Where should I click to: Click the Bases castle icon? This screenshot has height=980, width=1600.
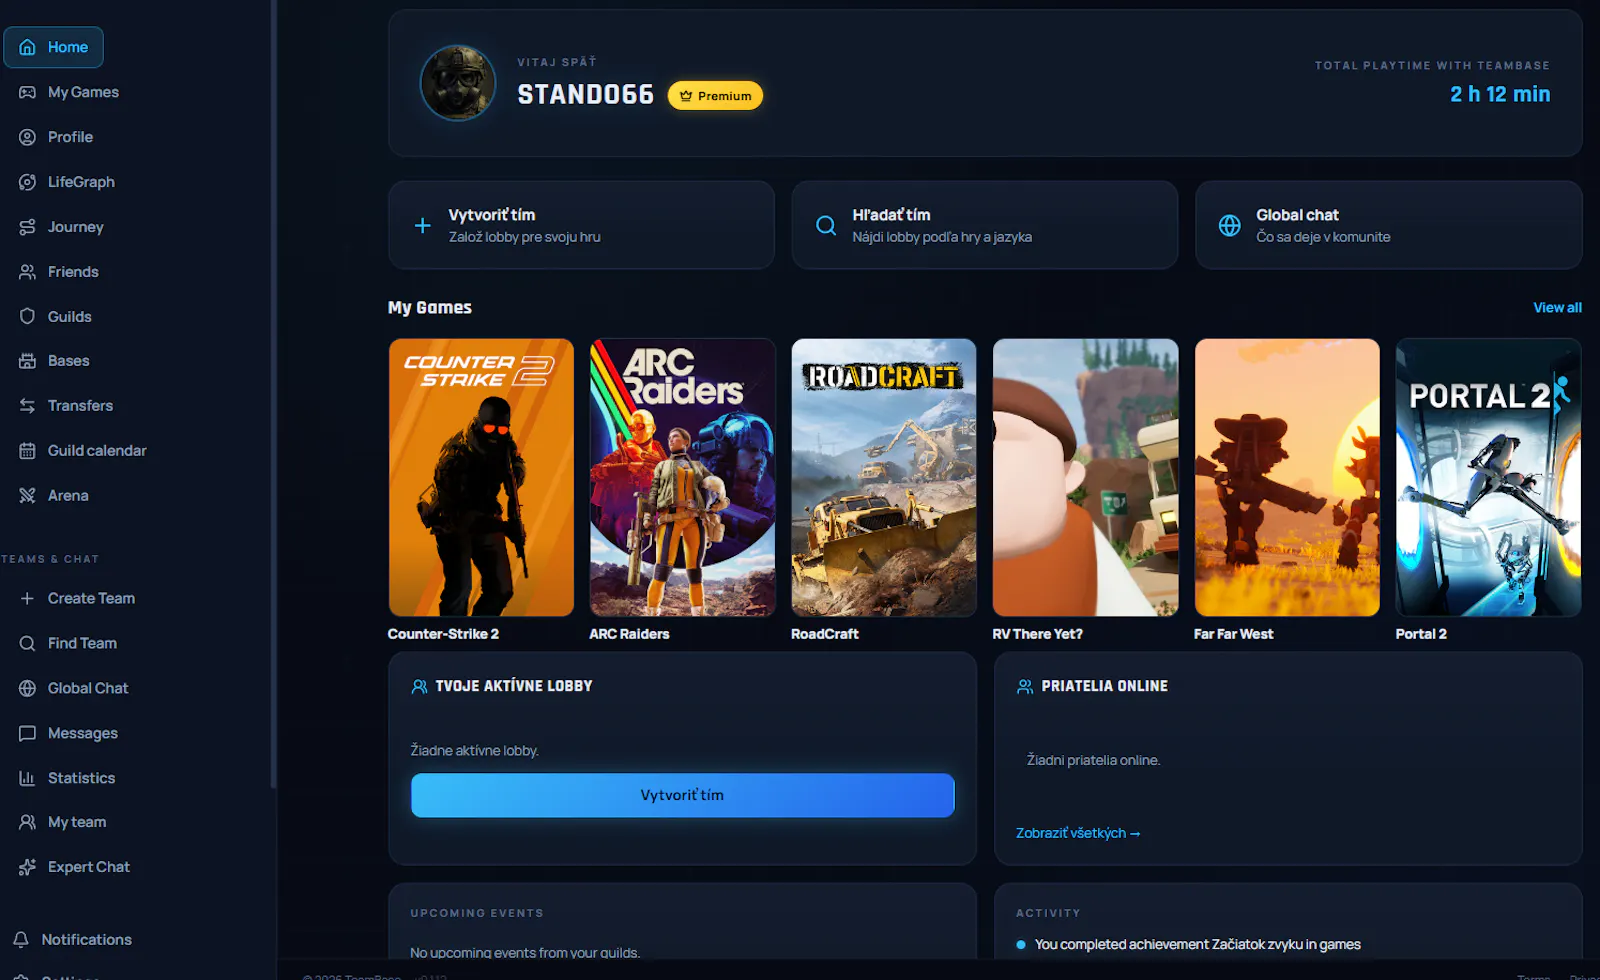(27, 361)
